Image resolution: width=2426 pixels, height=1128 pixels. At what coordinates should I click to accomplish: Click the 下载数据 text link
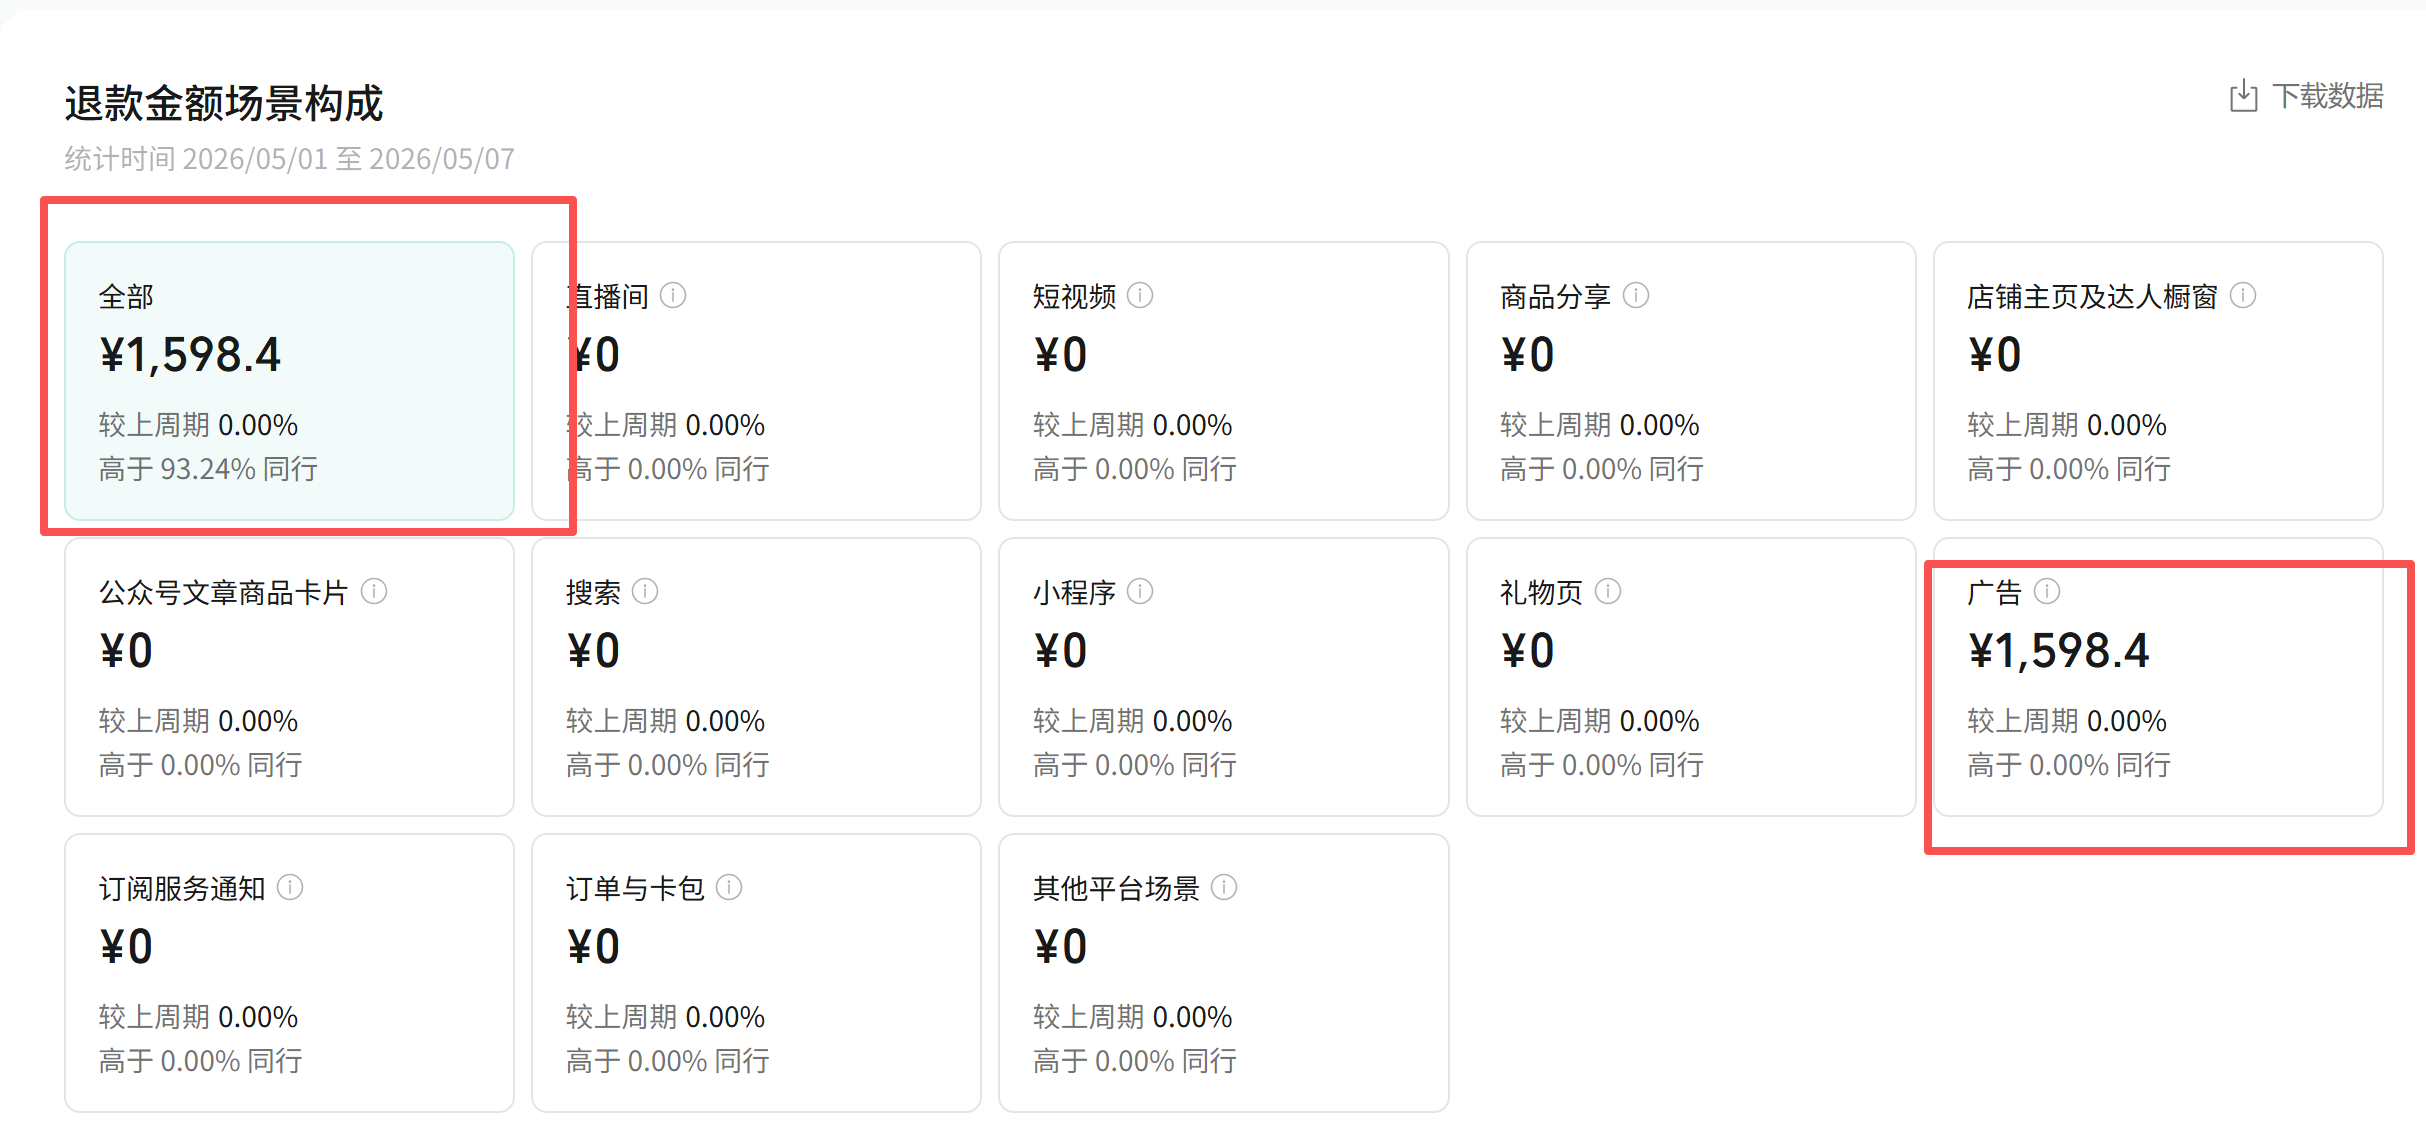point(2328,96)
